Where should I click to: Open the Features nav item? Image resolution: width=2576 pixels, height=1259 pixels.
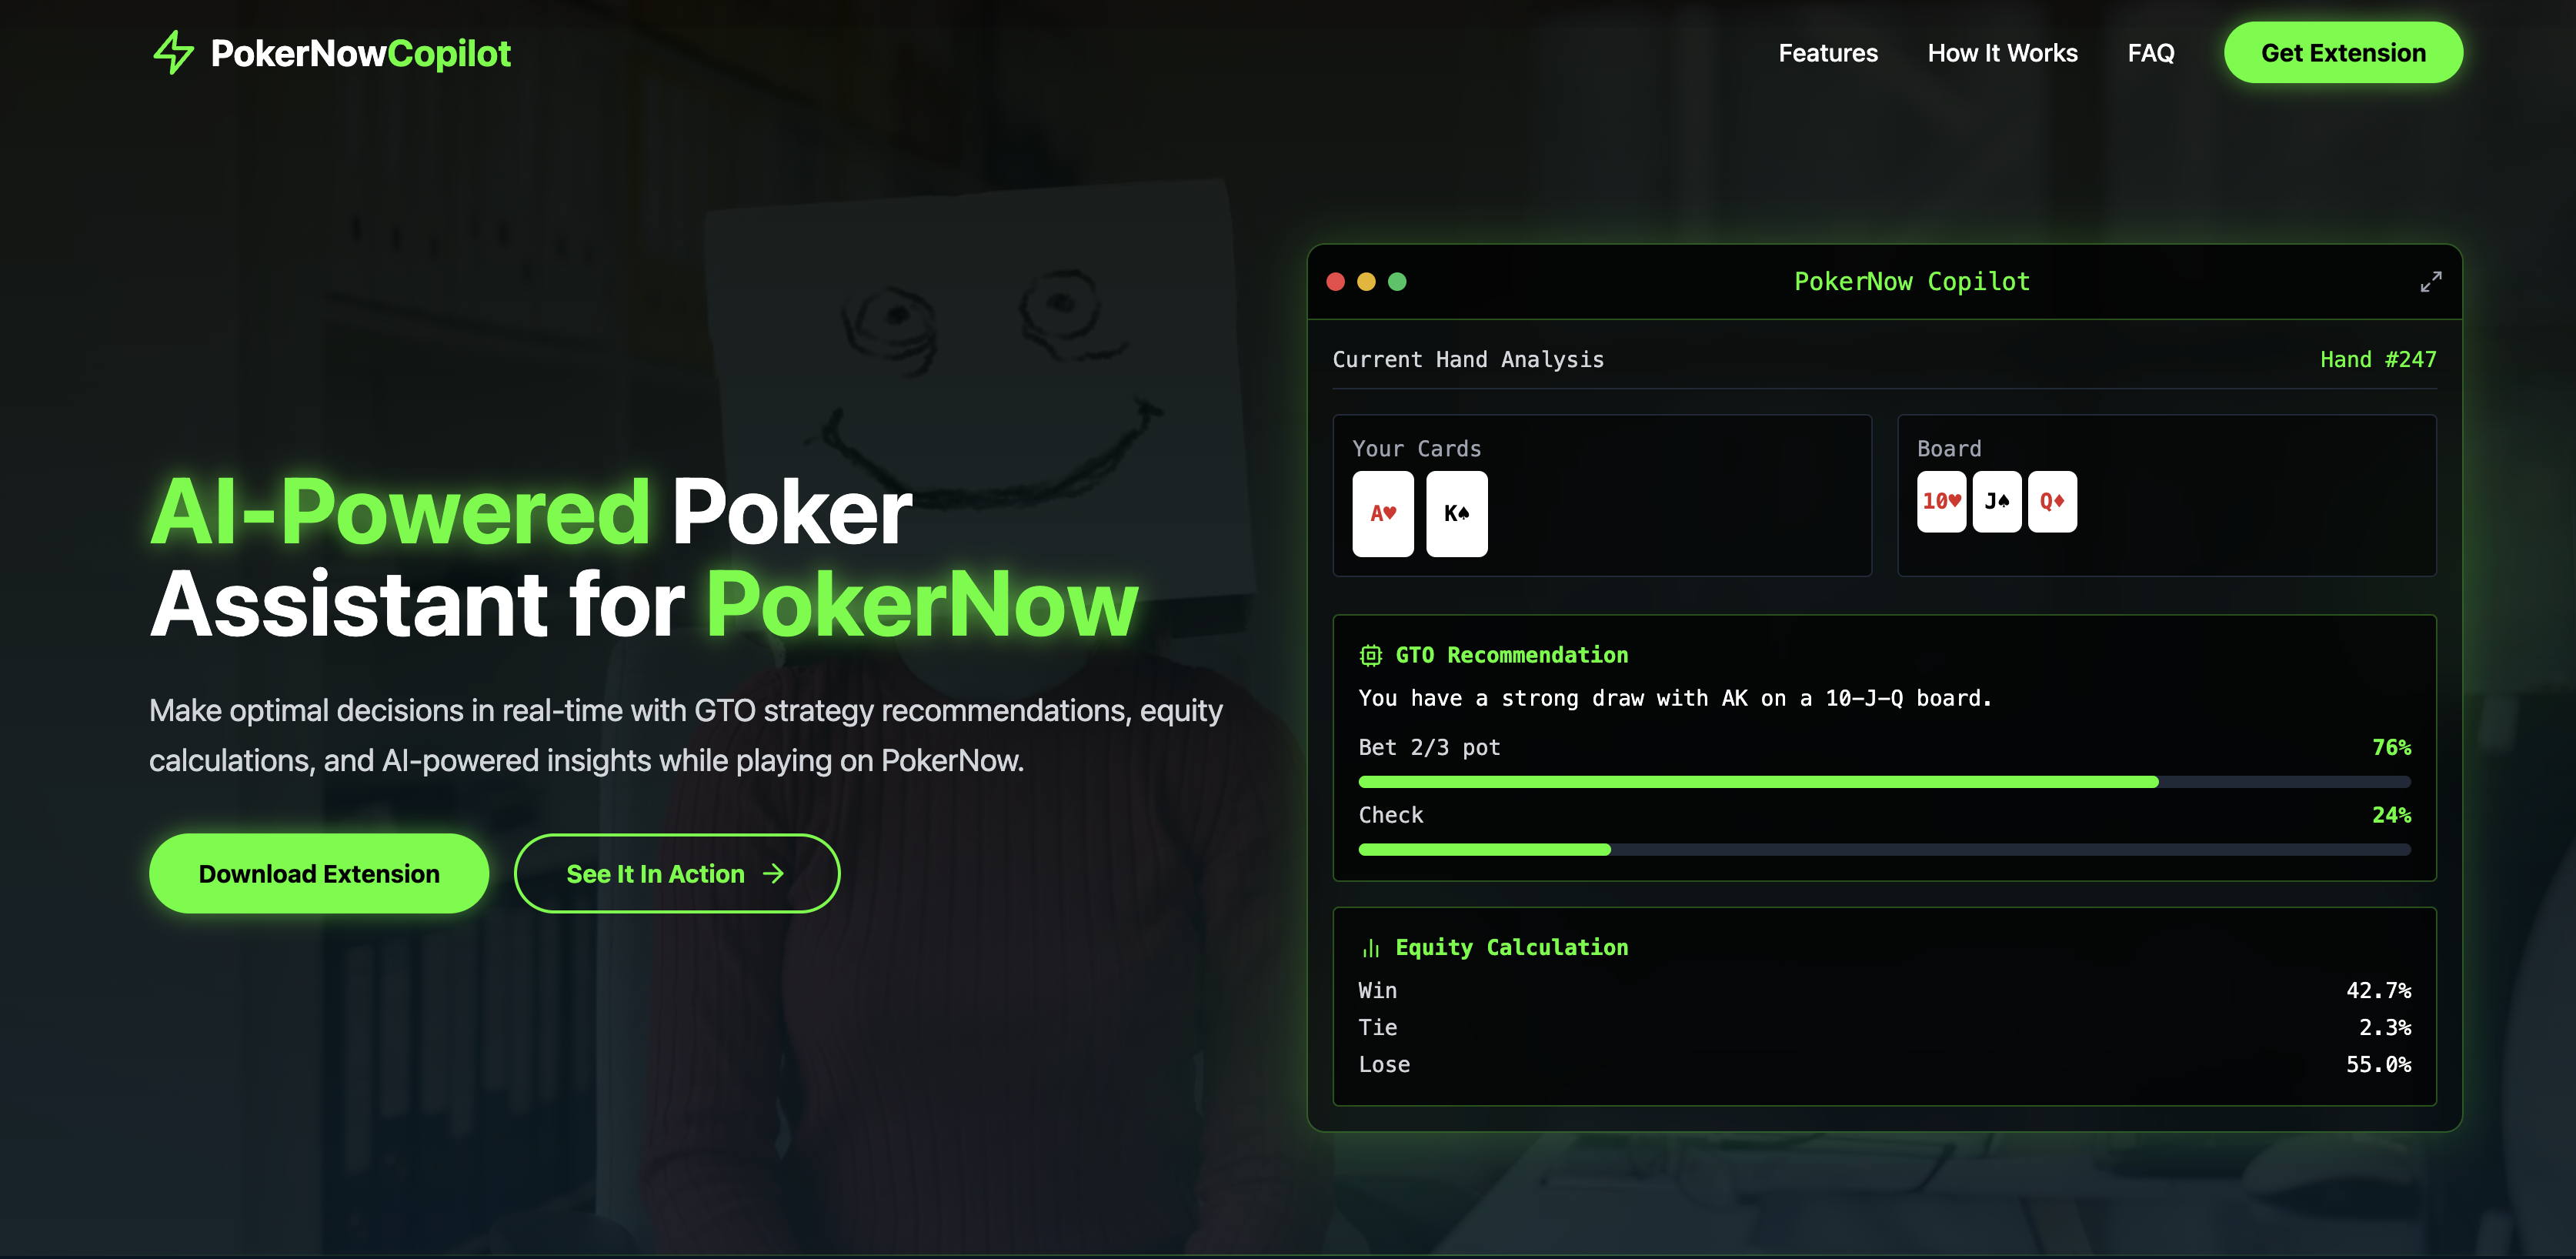pos(1827,53)
